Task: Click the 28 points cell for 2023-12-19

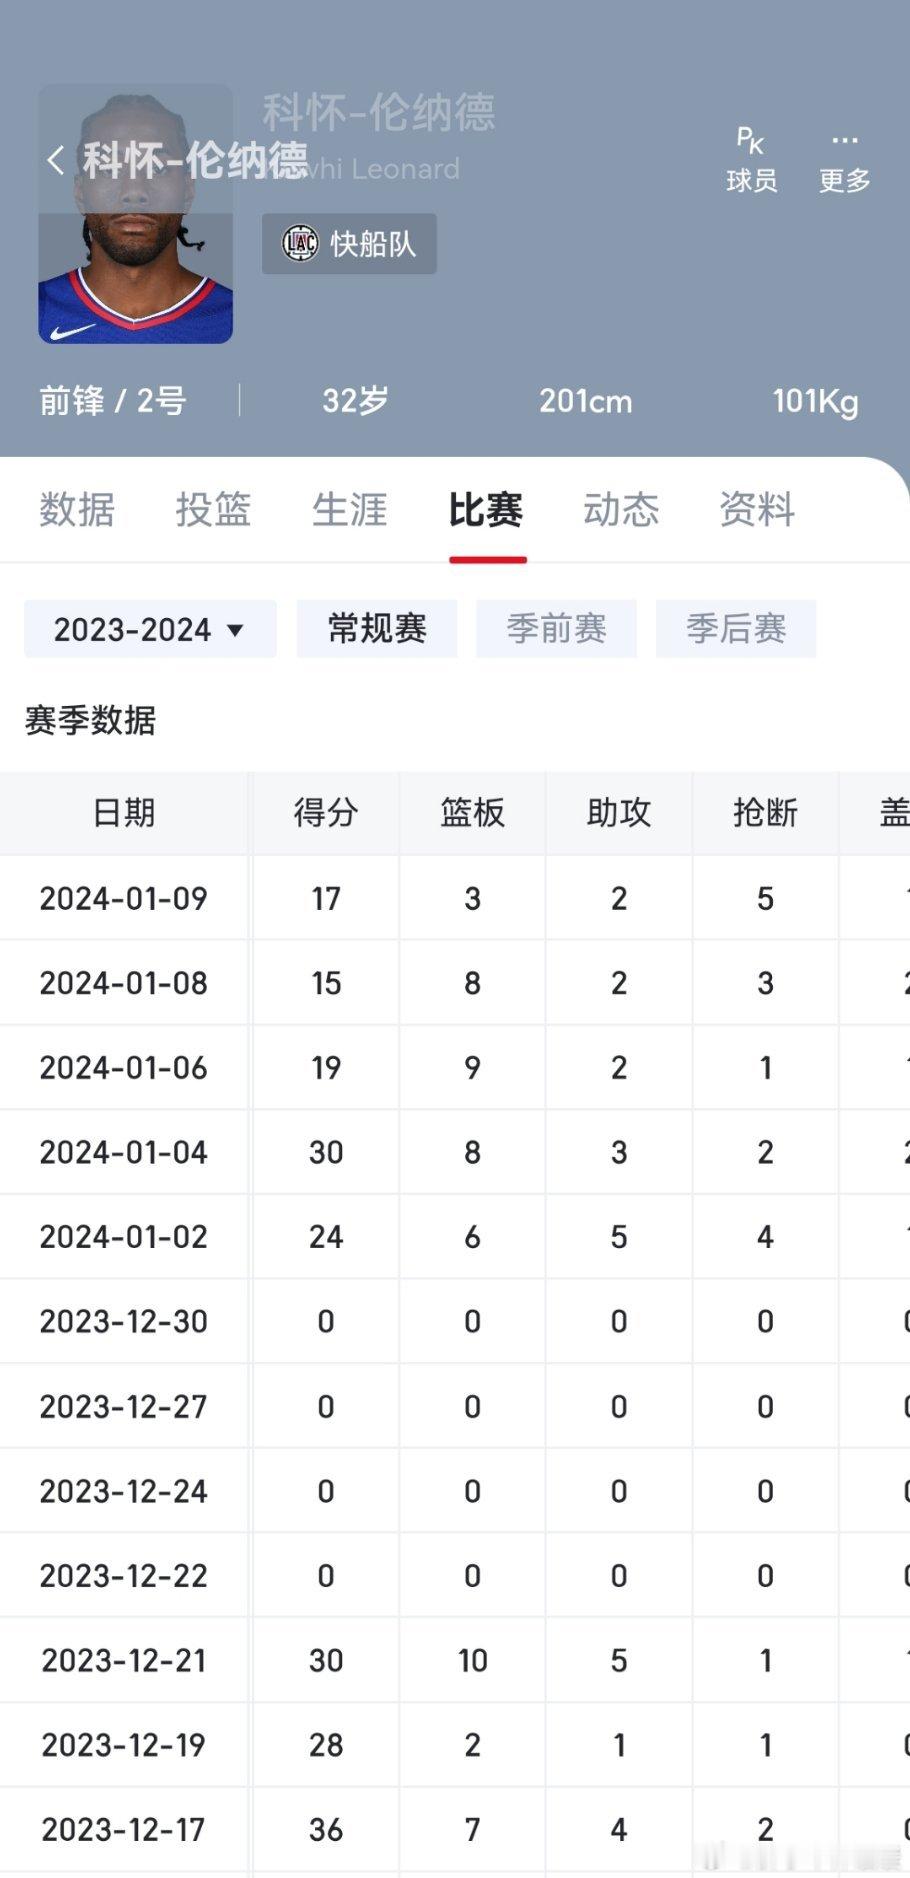Action: (x=326, y=1745)
